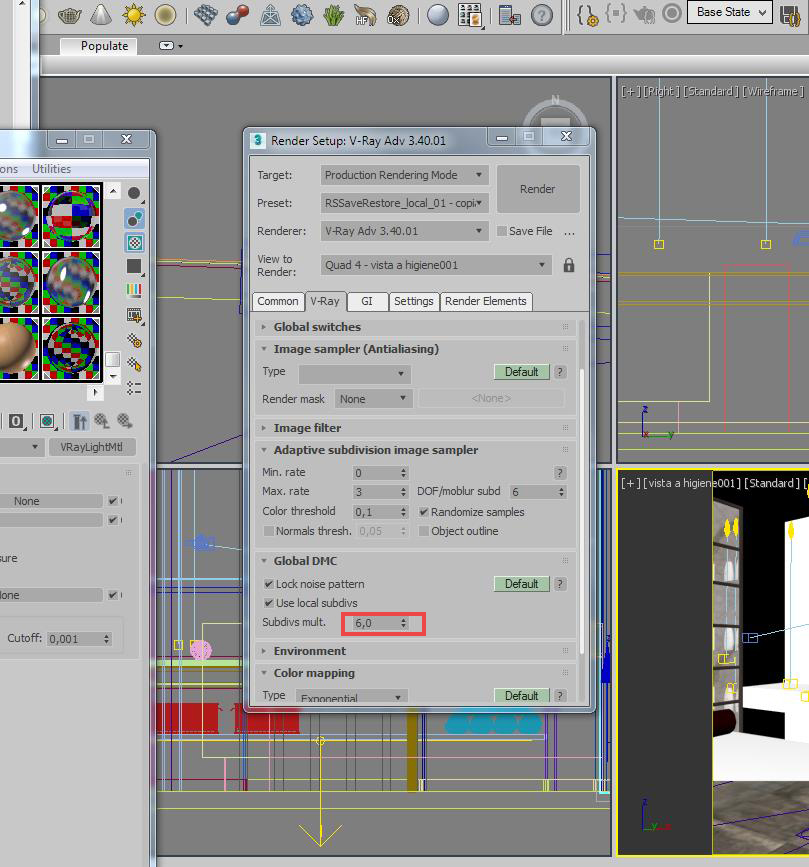Click the green plant toolbar icon

(333, 15)
